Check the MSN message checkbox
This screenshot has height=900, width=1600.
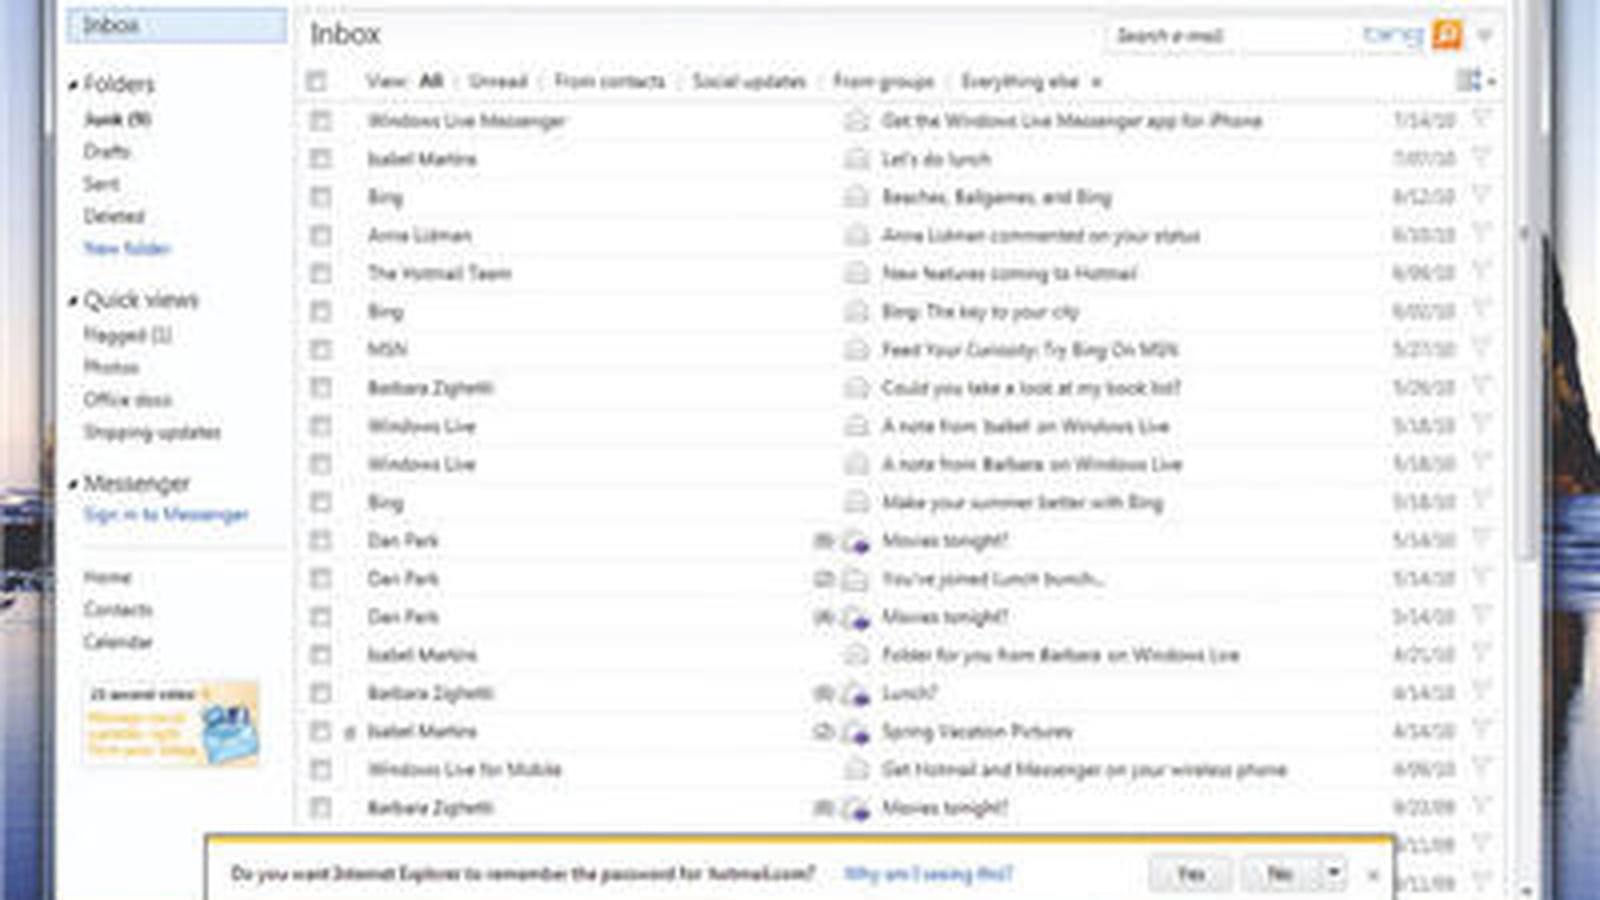tap(320, 350)
